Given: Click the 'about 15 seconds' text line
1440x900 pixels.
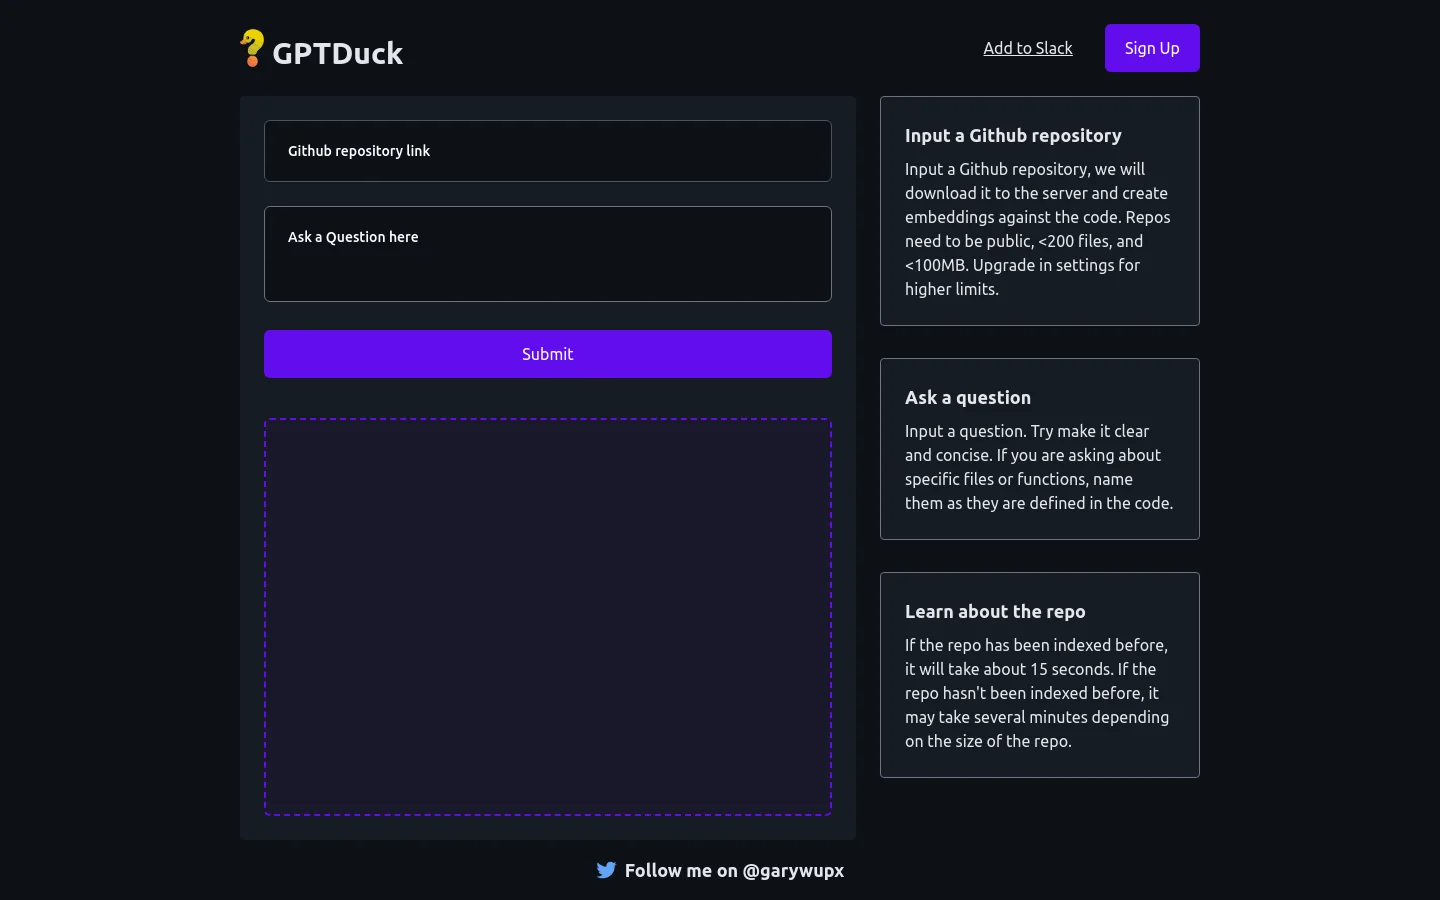Looking at the screenshot, I should (x=1030, y=669).
